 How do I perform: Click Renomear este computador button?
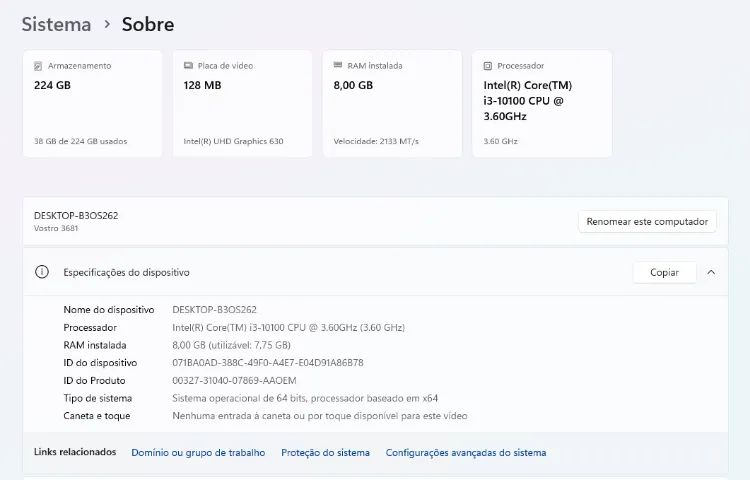647,222
